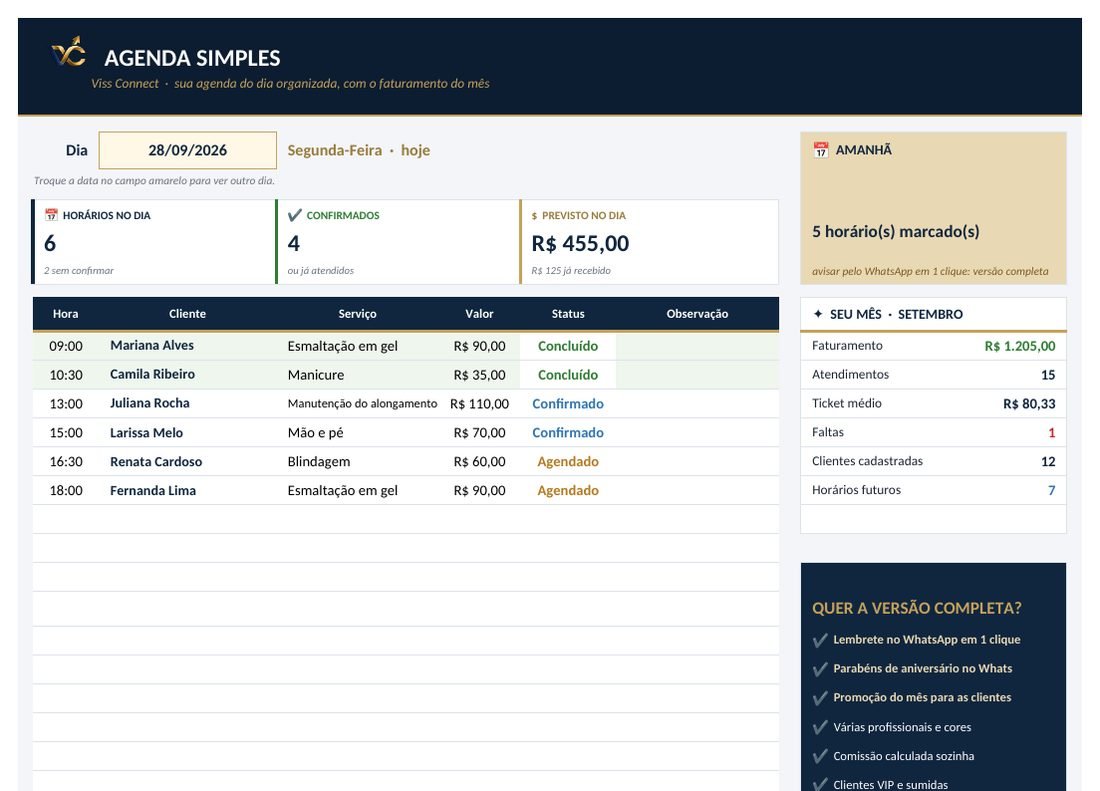1100x791 pixels.
Task: Click the Confirmado status for Juliana Rocha
Action: tap(568, 403)
